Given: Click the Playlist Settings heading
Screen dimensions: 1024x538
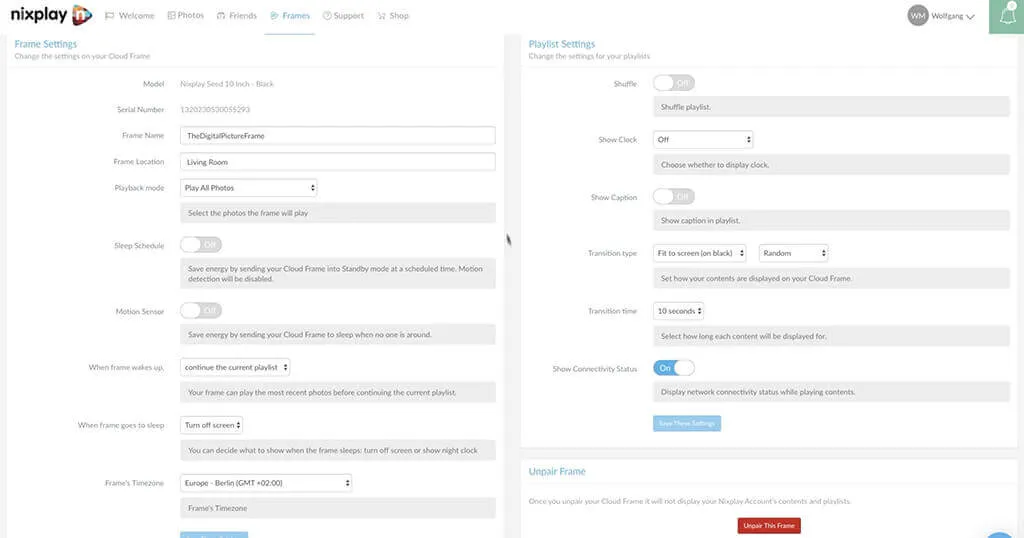Looking at the screenshot, I should tap(562, 44).
